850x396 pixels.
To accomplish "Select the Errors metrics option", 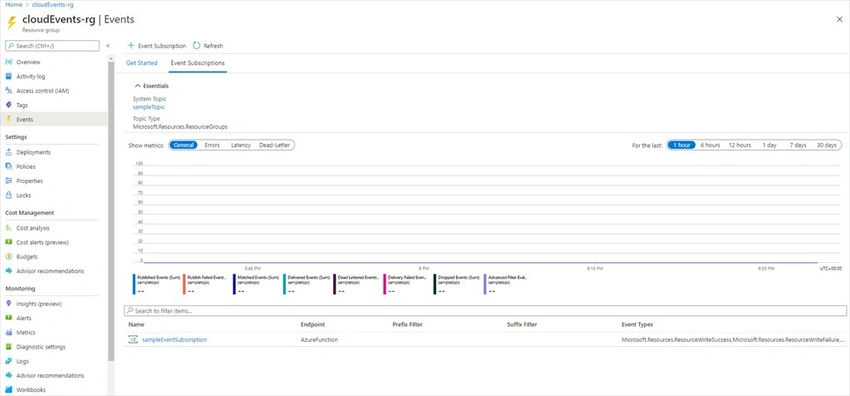I will pos(212,145).
